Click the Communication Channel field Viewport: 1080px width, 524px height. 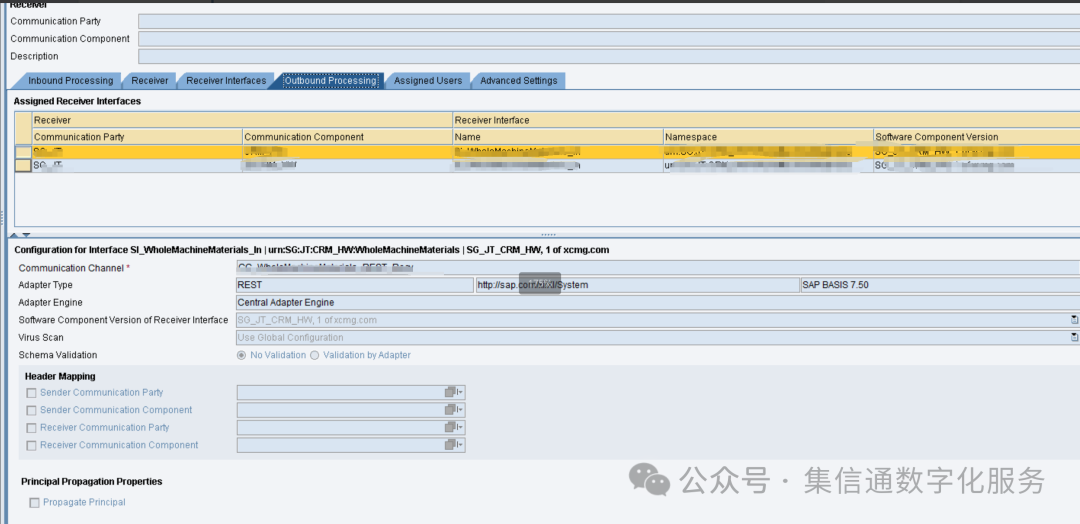point(658,268)
